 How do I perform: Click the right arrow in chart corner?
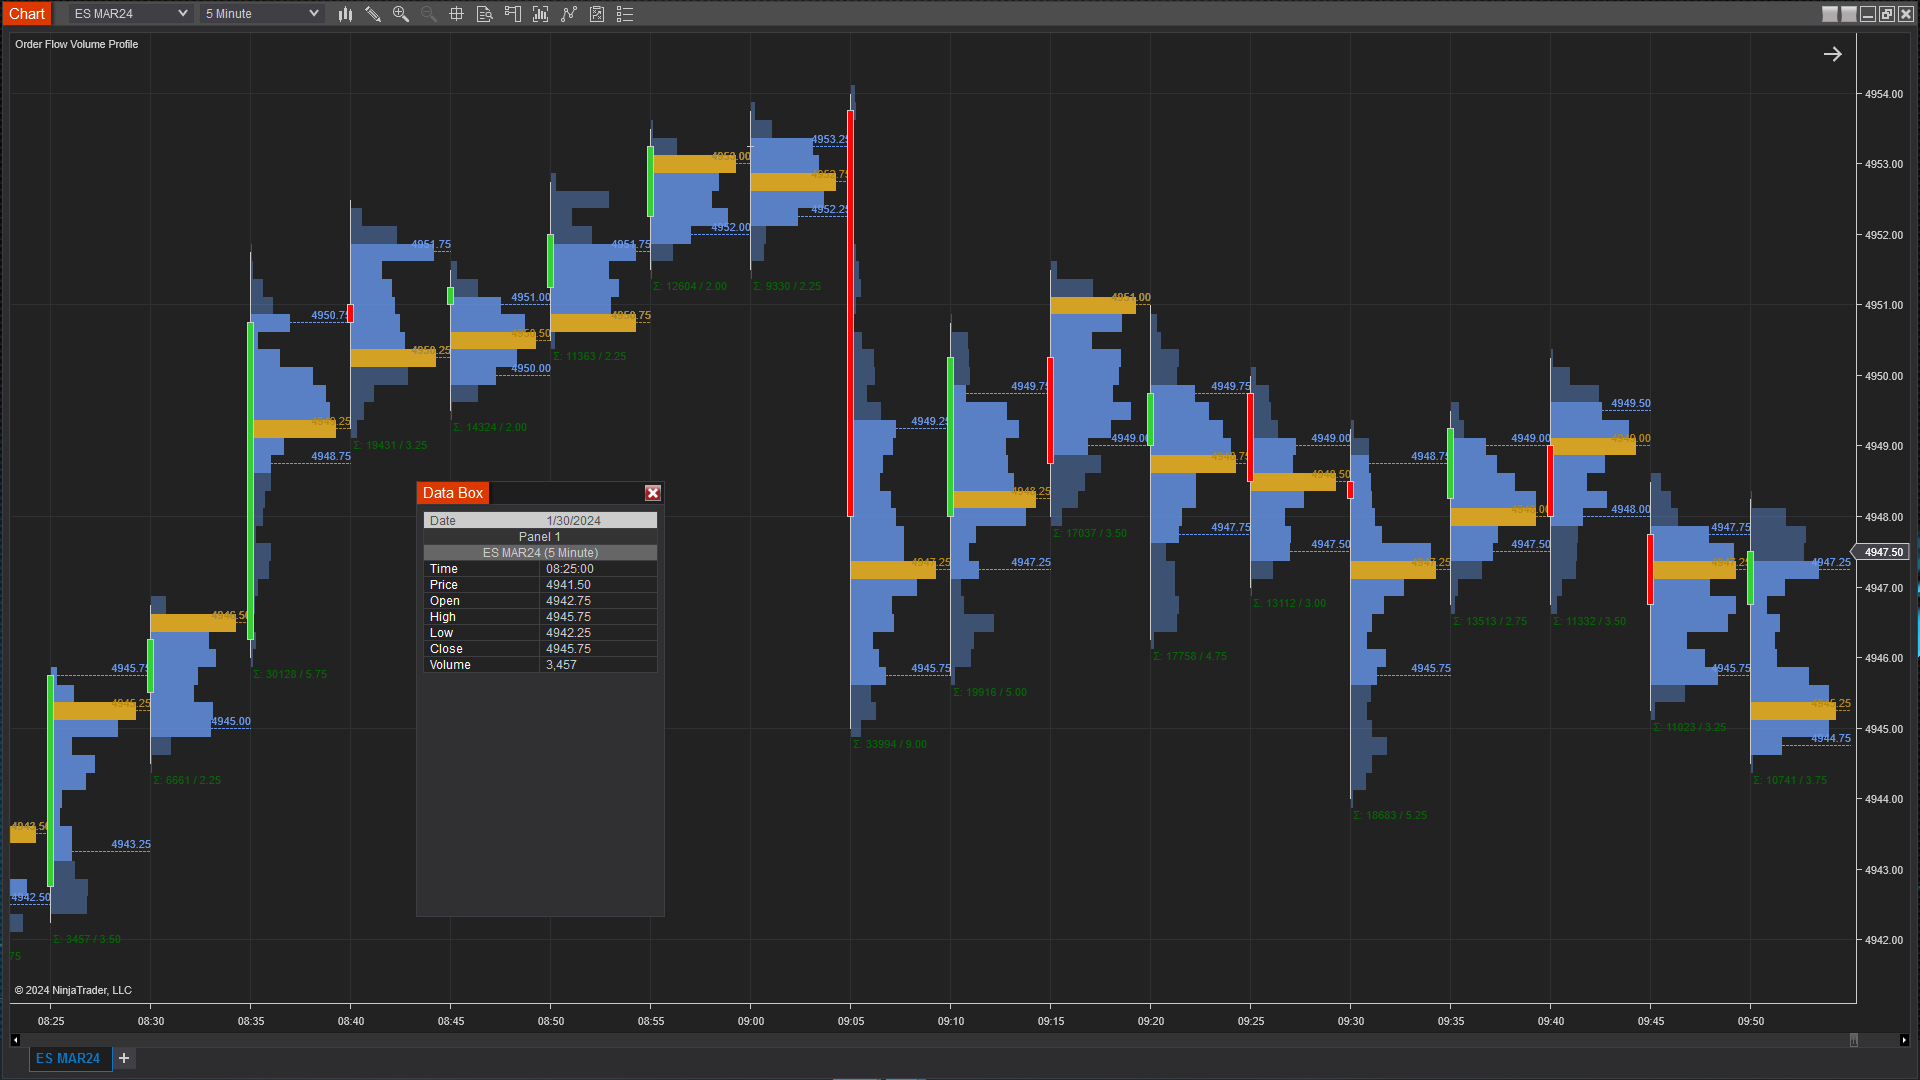1832,54
